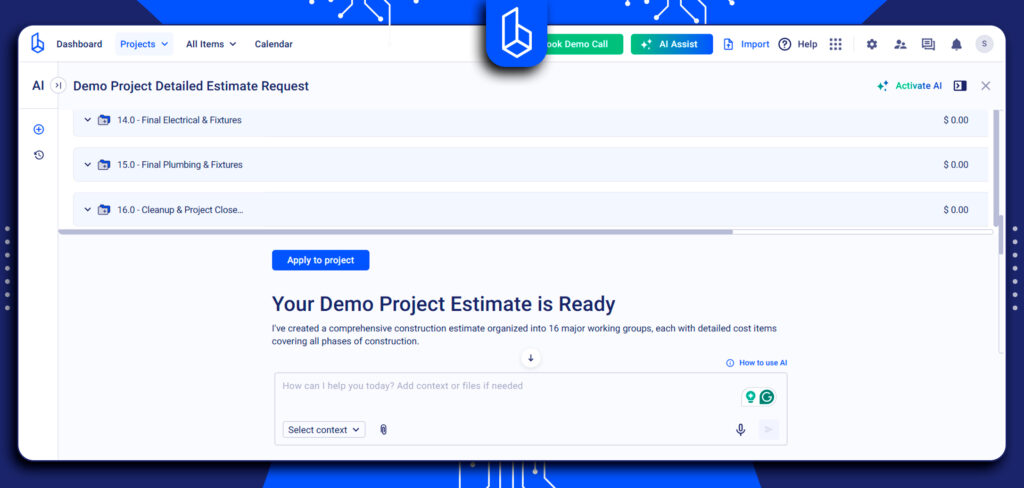Screen dimensions: 1024x488
Task: Open the notifications bell
Action: point(956,44)
